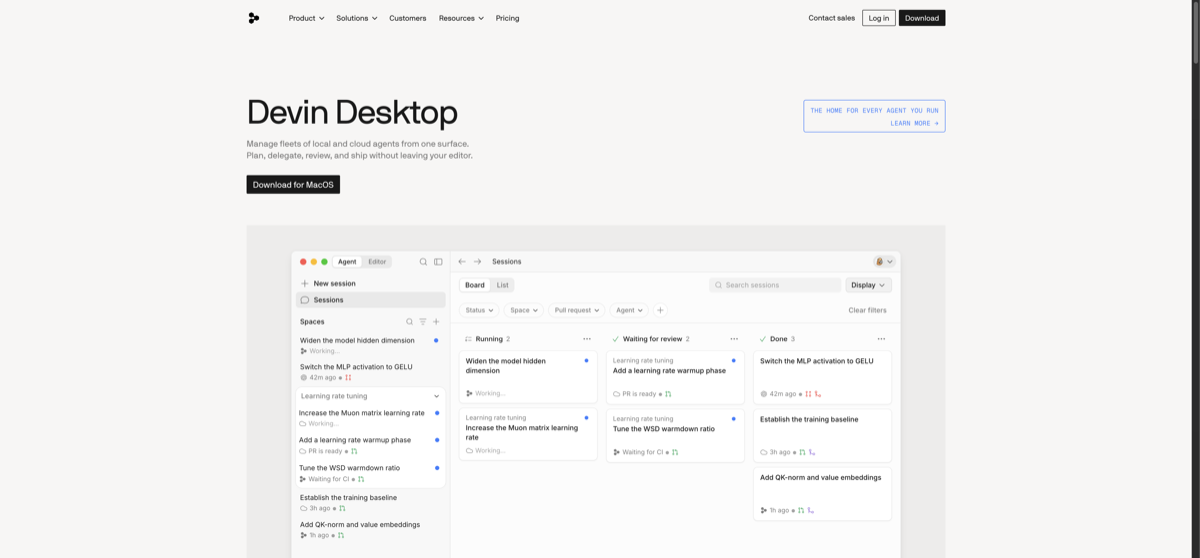This screenshot has height=558, width=1200.
Task: Collapse the Learning rate tuning group
Action: (436, 396)
